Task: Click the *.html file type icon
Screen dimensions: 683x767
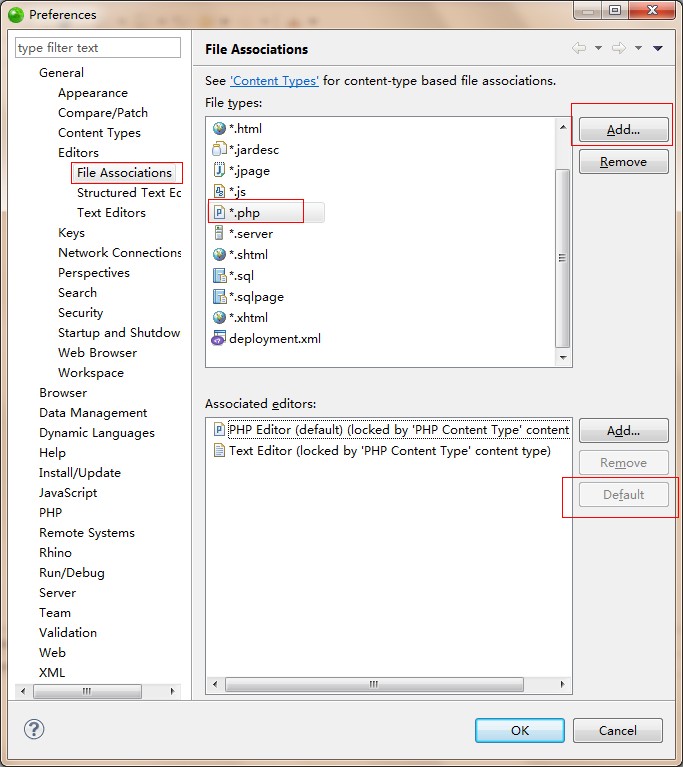Action: pos(219,129)
